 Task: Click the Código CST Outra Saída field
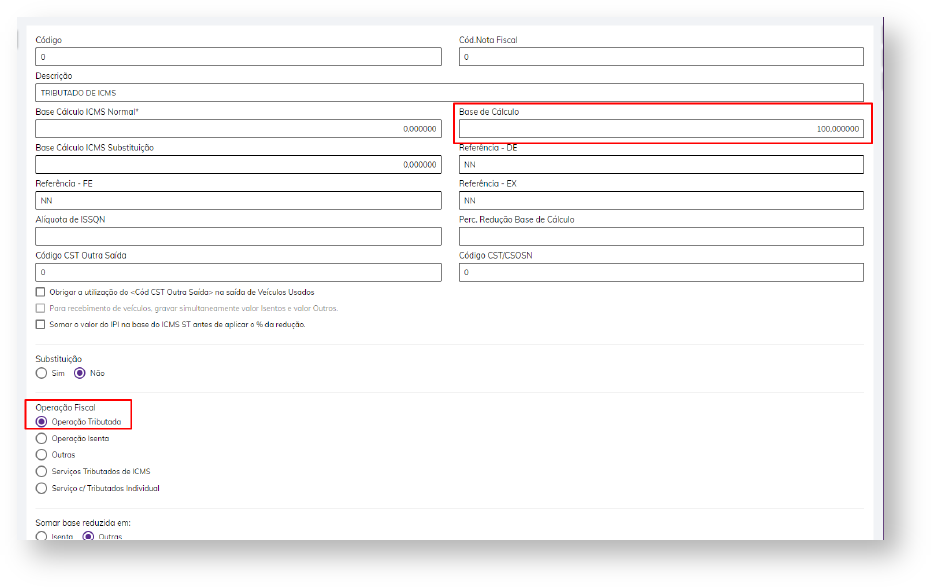pos(238,272)
